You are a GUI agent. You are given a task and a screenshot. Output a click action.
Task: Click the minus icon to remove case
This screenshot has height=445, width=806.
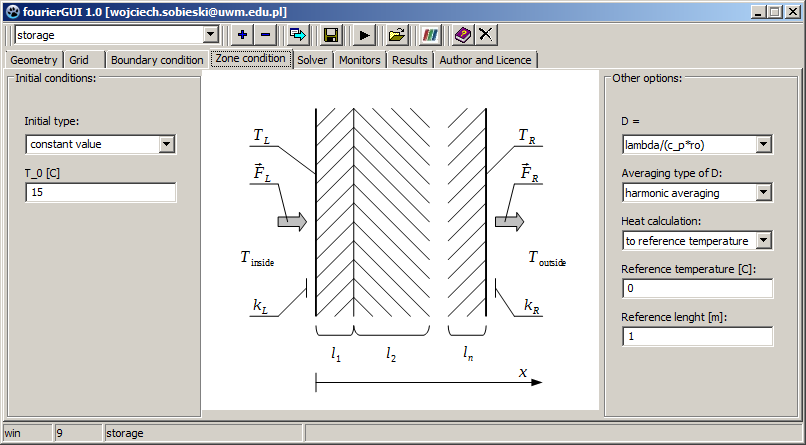(266, 35)
